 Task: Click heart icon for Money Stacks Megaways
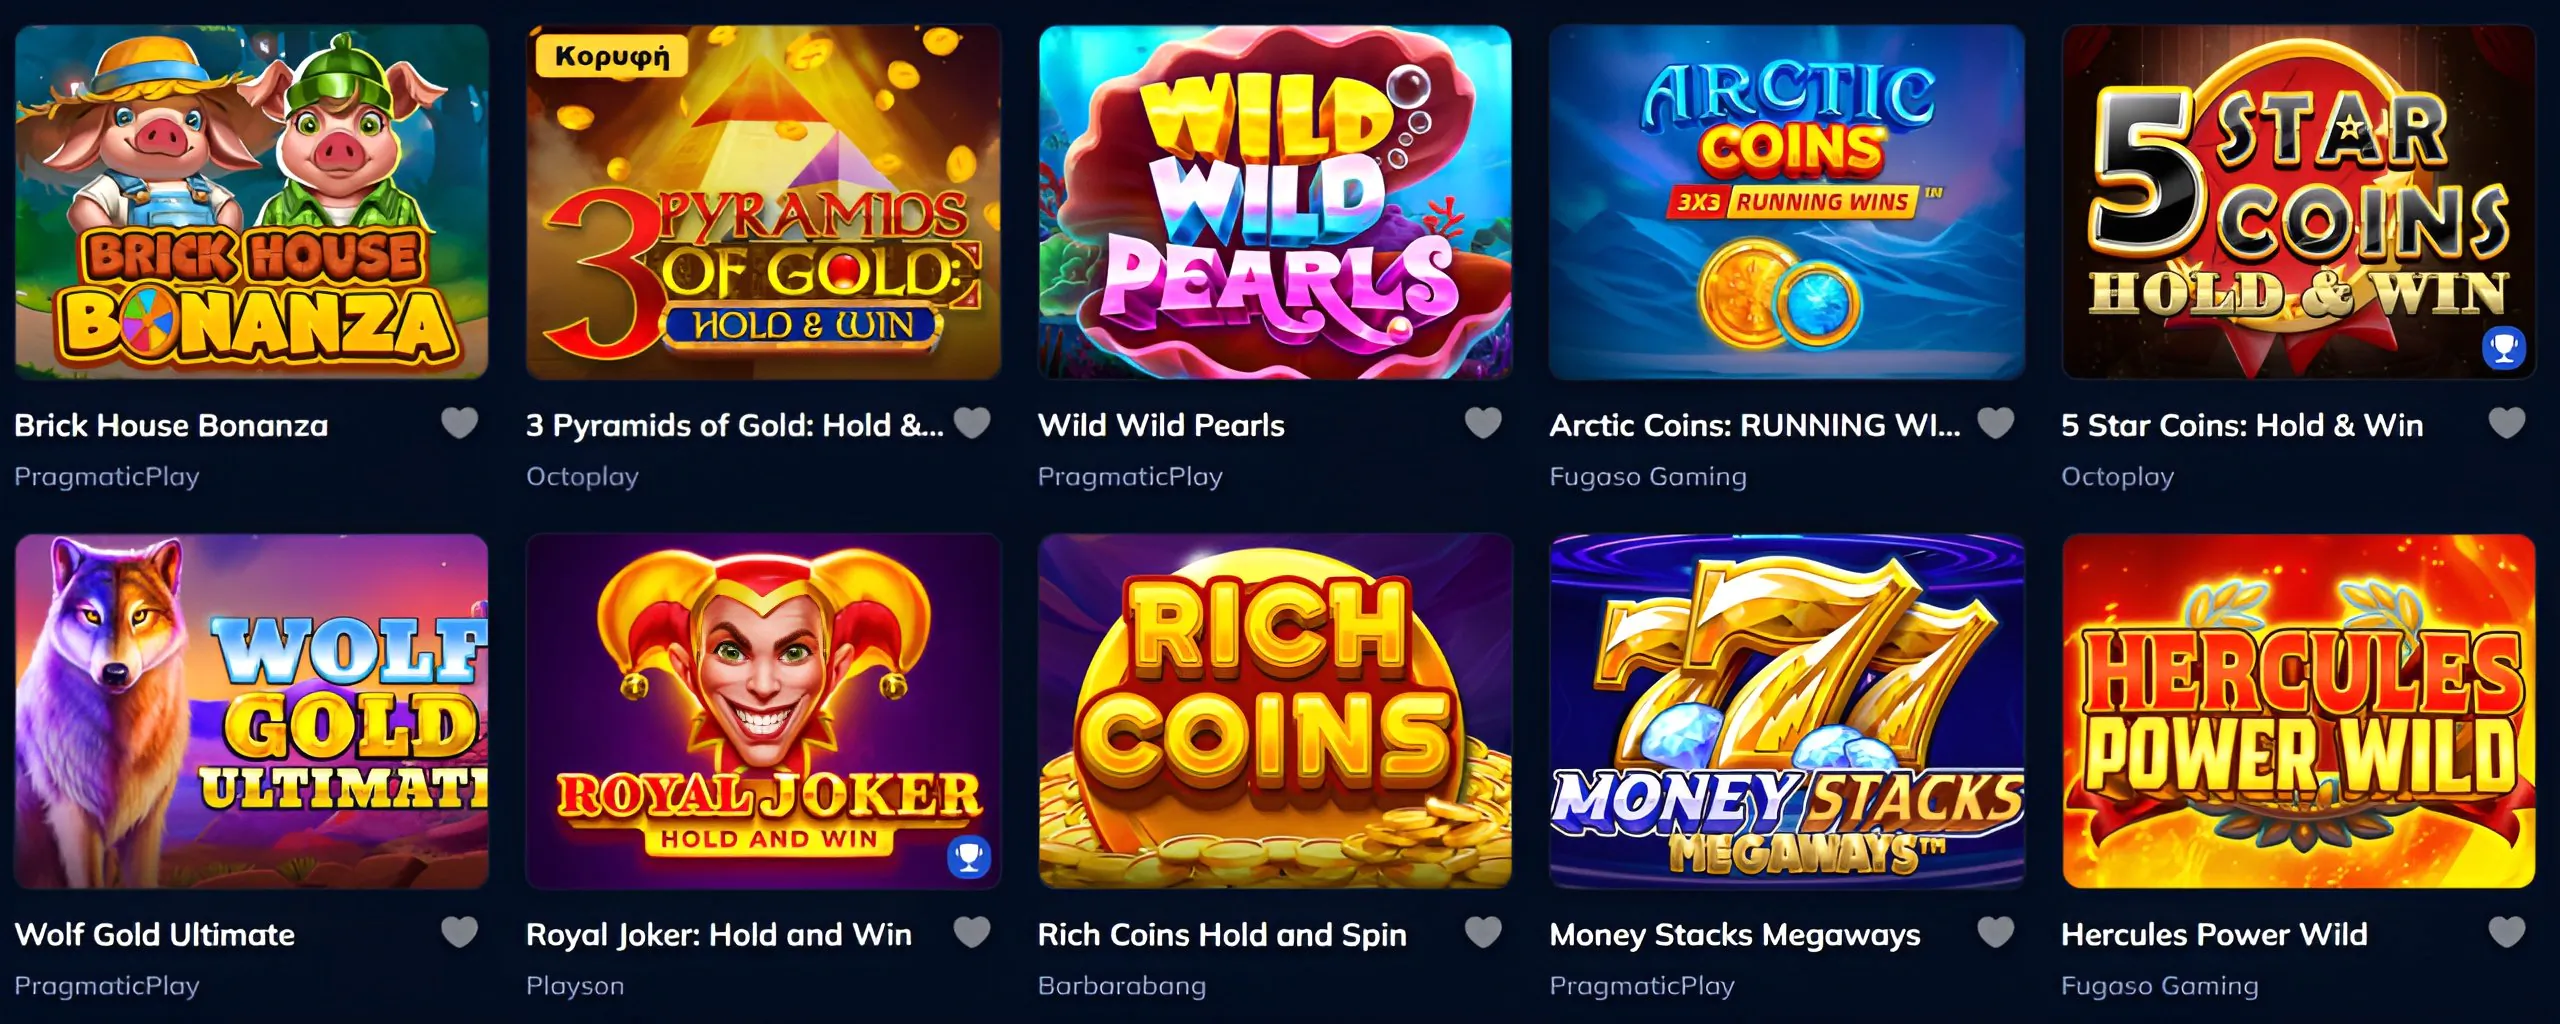[x=1995, y=933]
